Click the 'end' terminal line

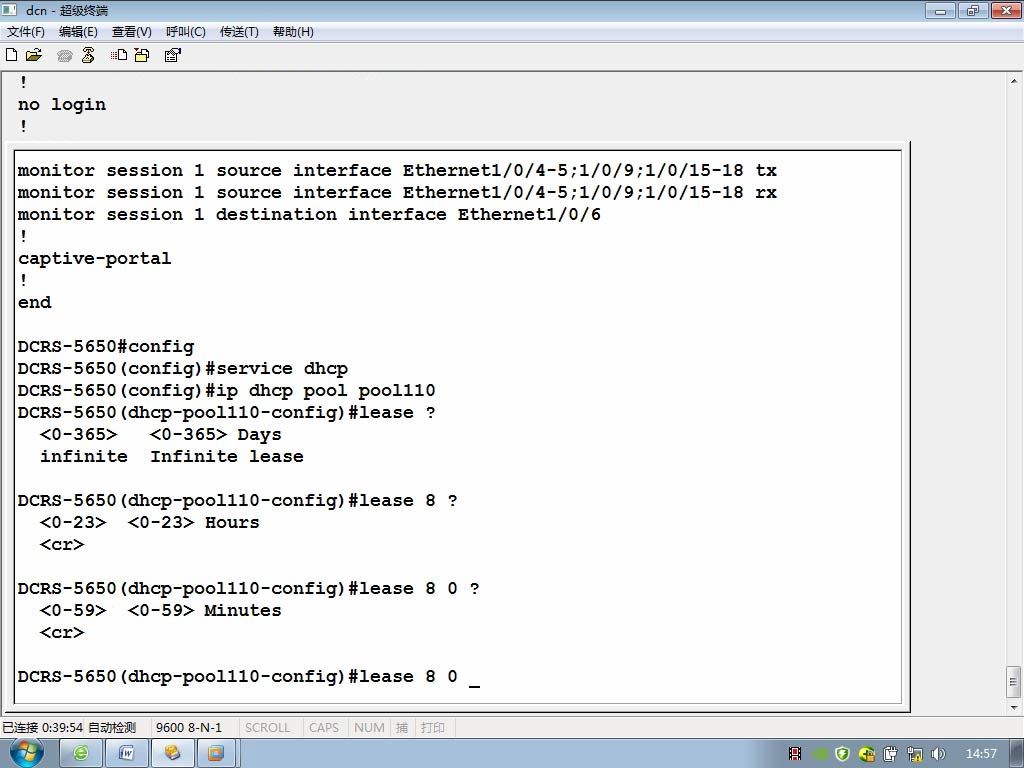pos(35,302)
